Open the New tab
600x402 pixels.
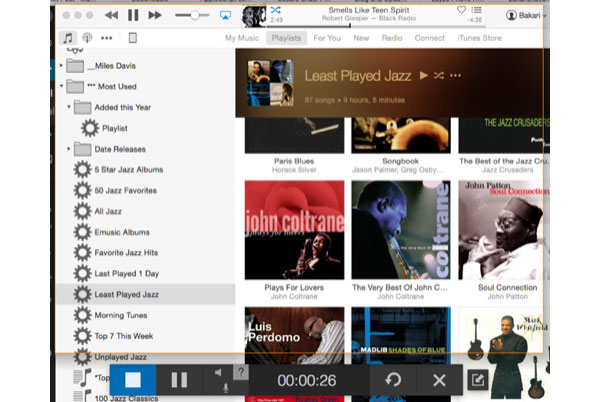click(361, 38)
